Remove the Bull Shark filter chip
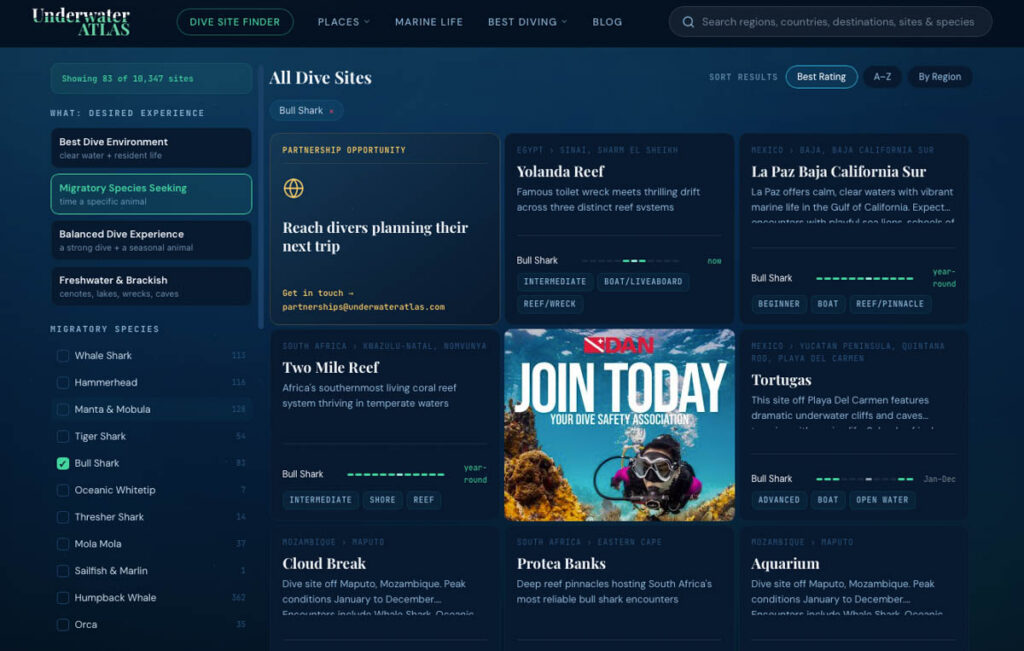Viewport: 1024px width, 651px height. pyautogui.click(x=332, y=111)
